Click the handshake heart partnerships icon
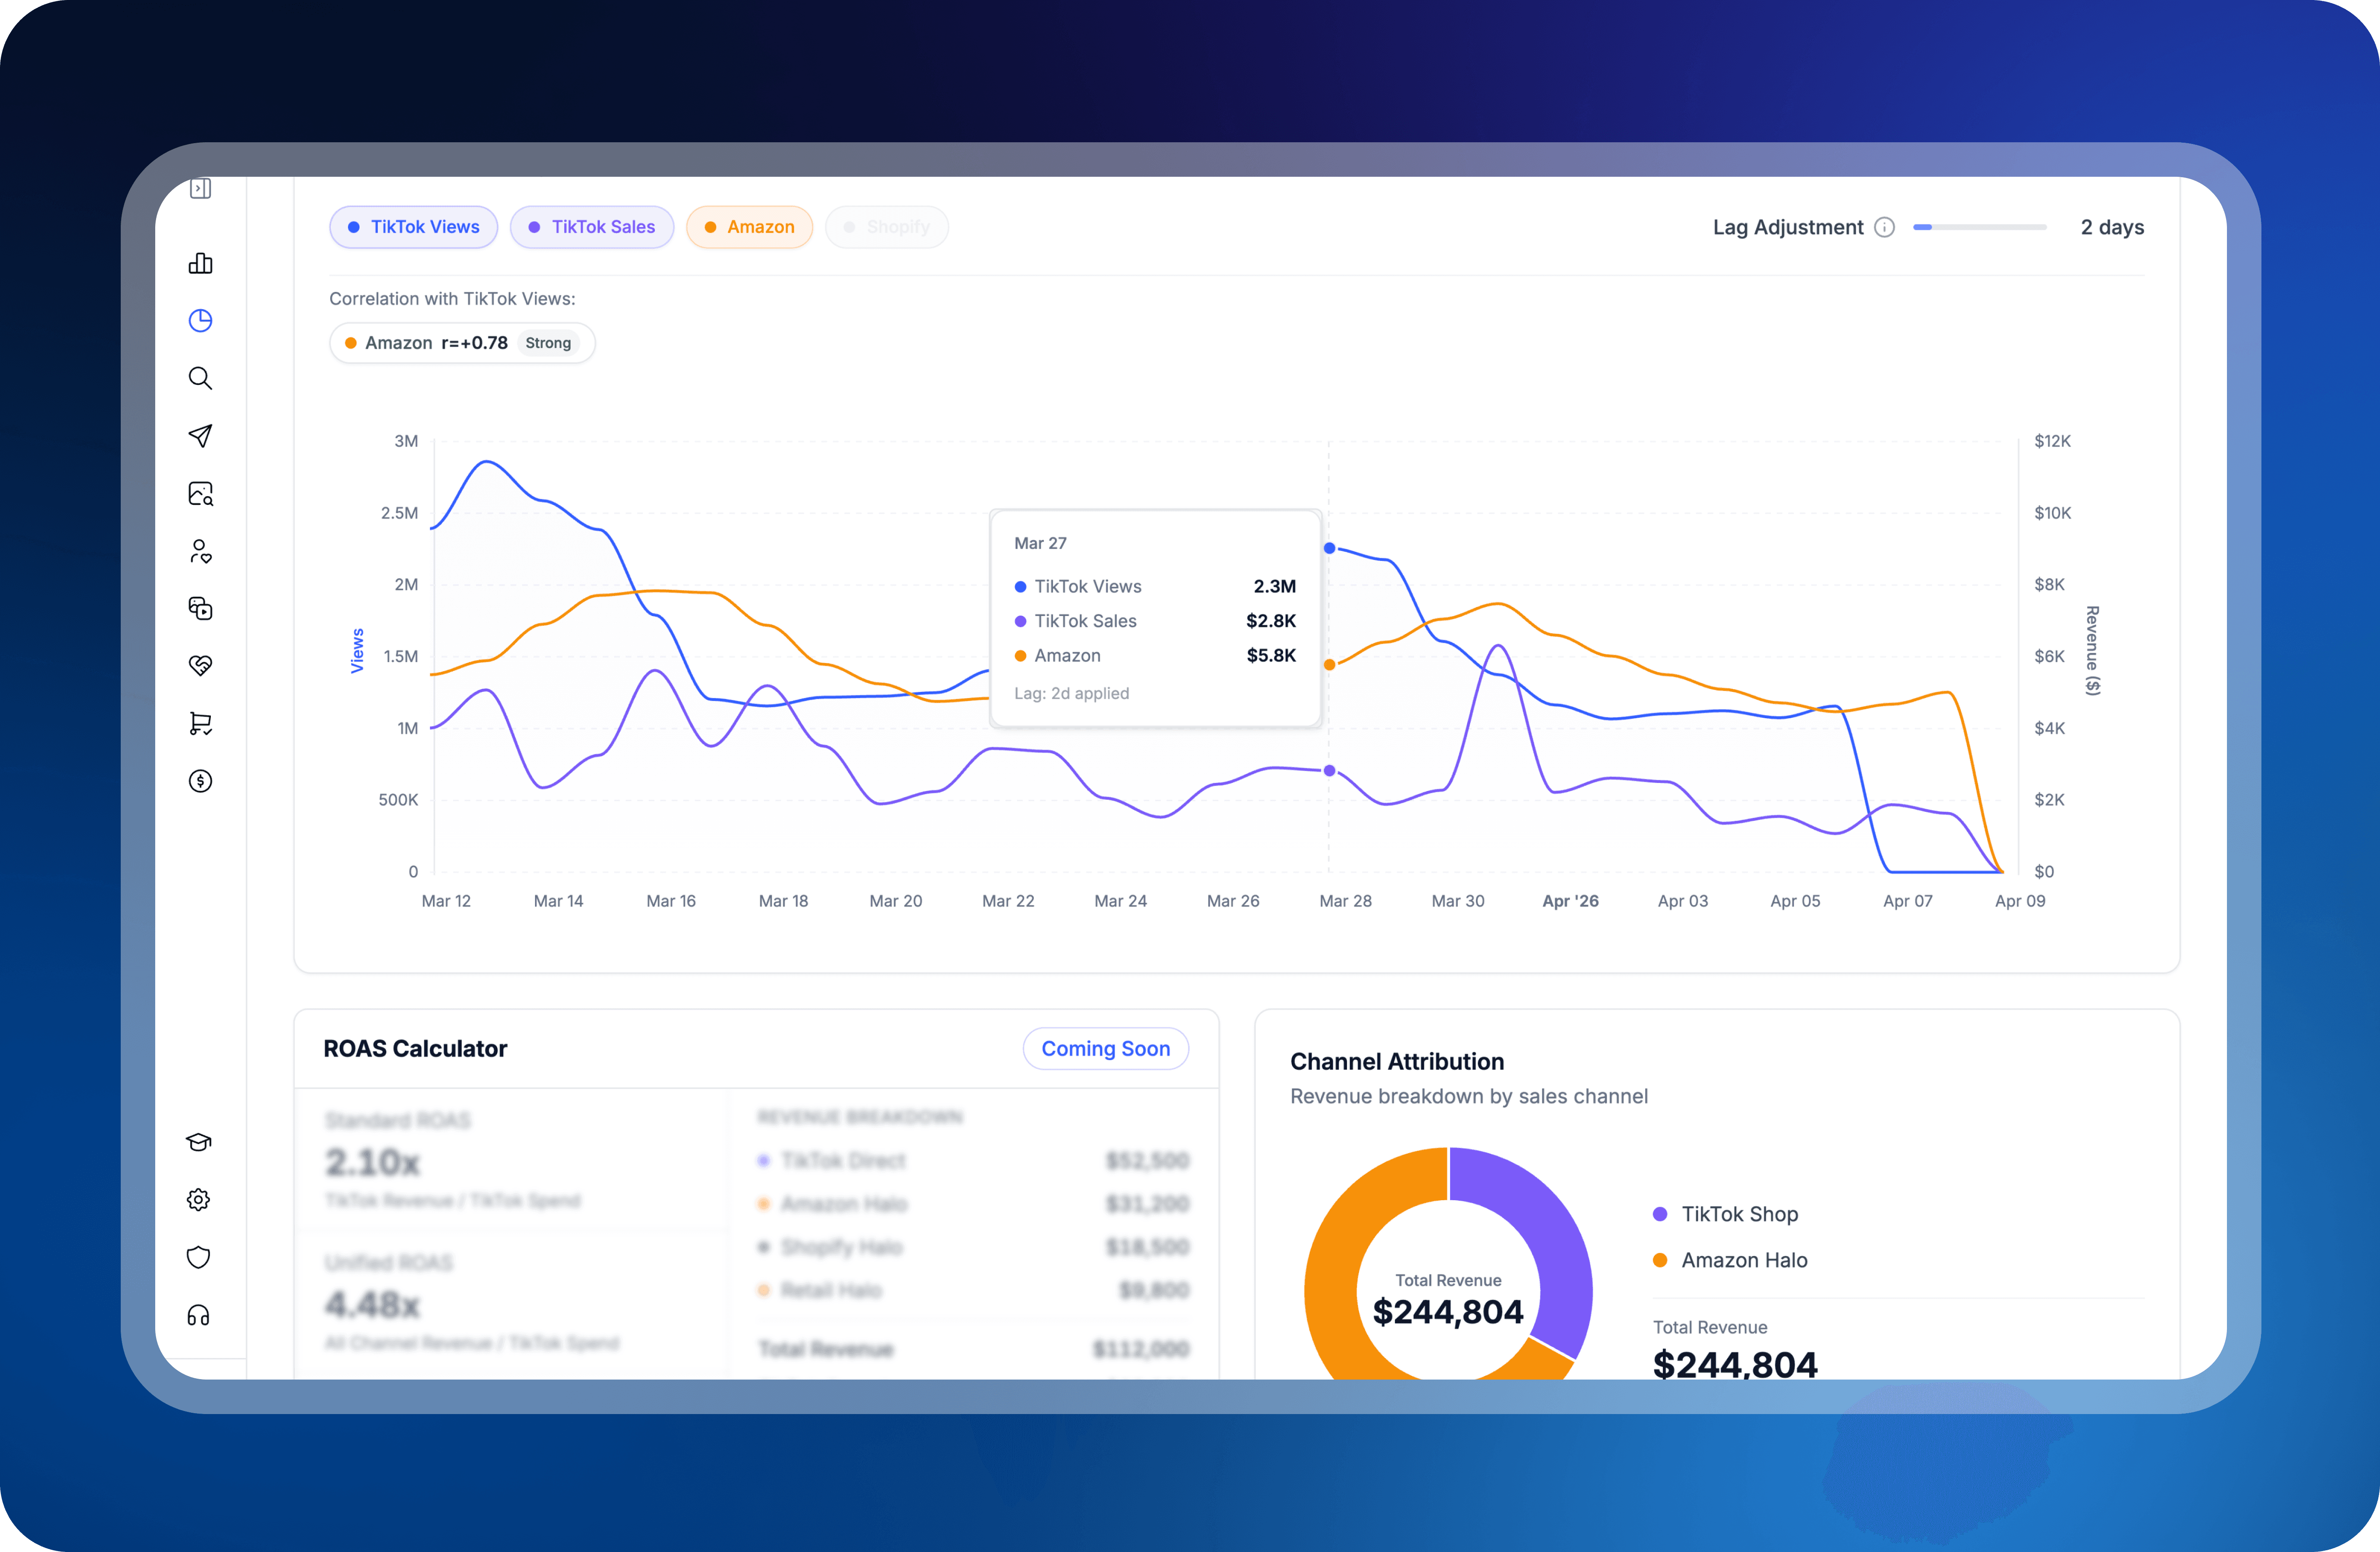This screenshot has height=1552, width=2380. click(x=200, y=665)
